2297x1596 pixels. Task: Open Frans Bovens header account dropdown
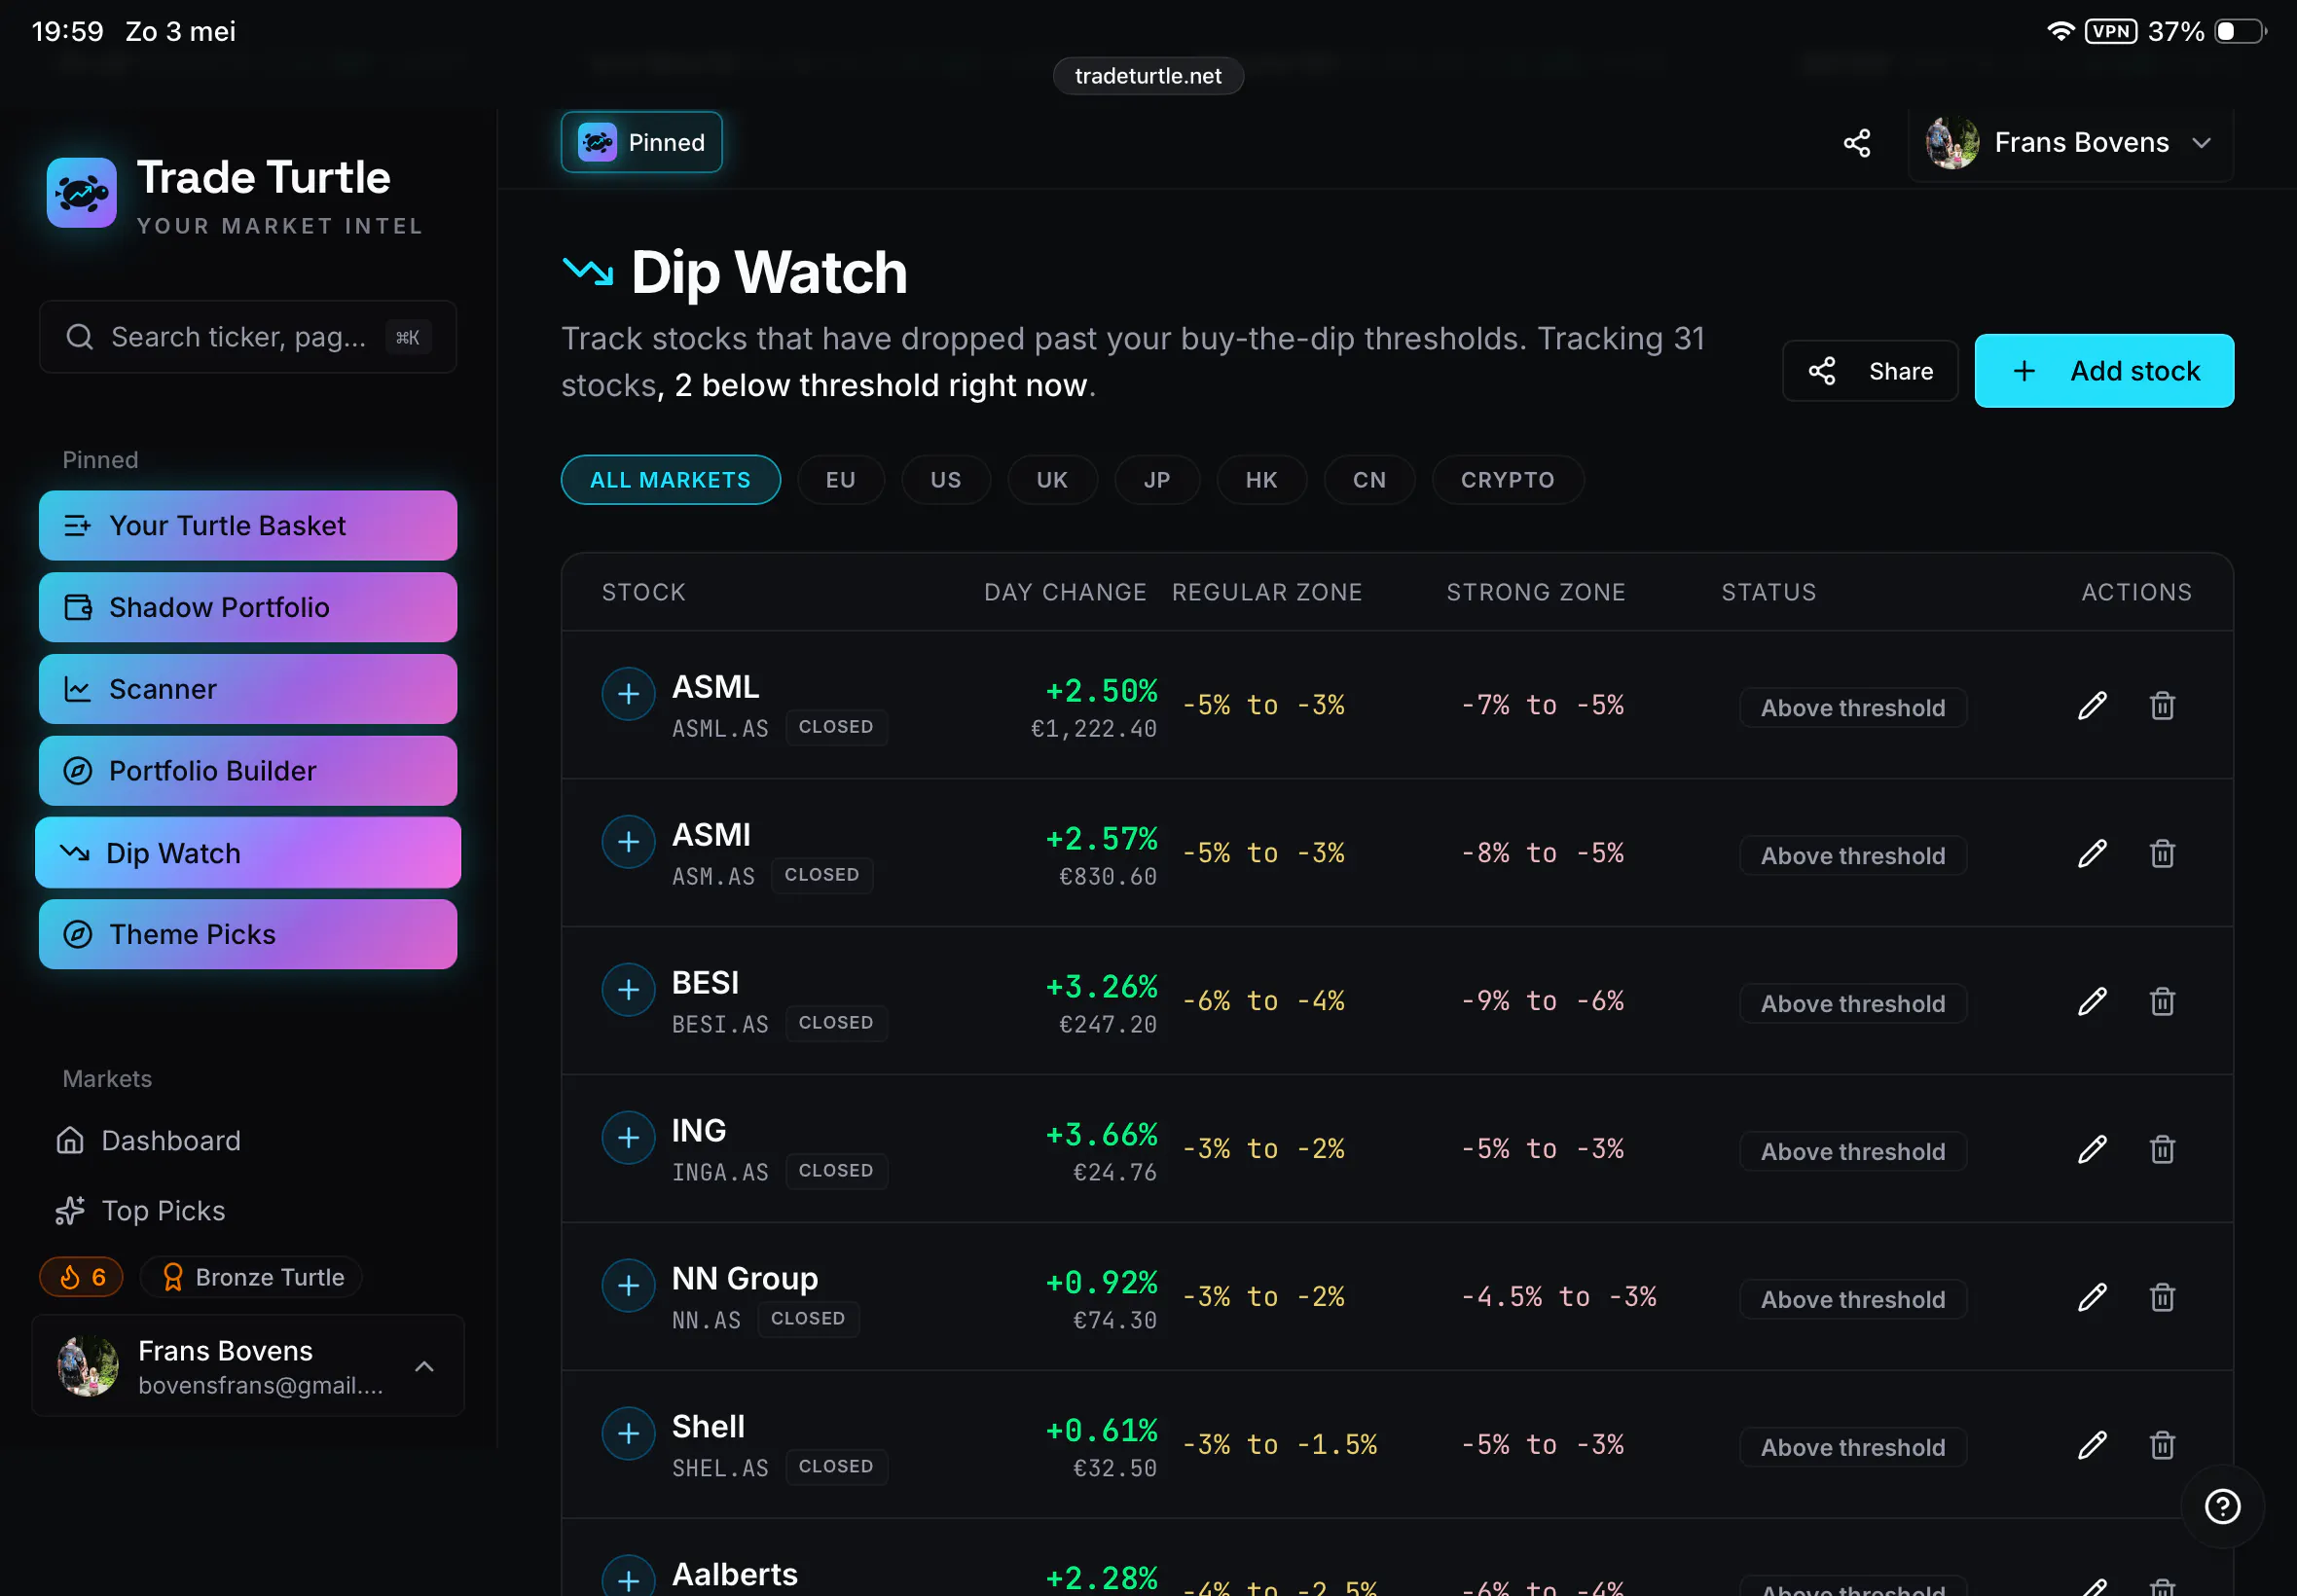click(x=2070, y=143)
